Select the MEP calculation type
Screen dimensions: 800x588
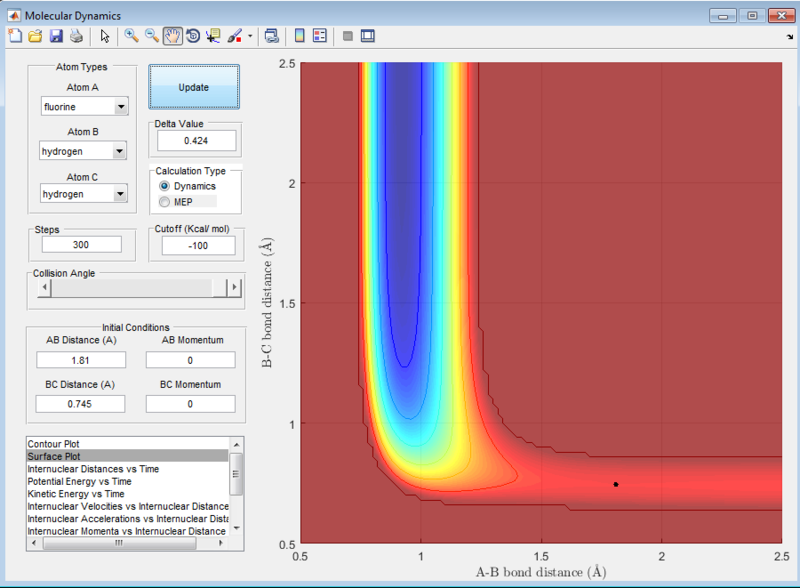click(165, 202)
